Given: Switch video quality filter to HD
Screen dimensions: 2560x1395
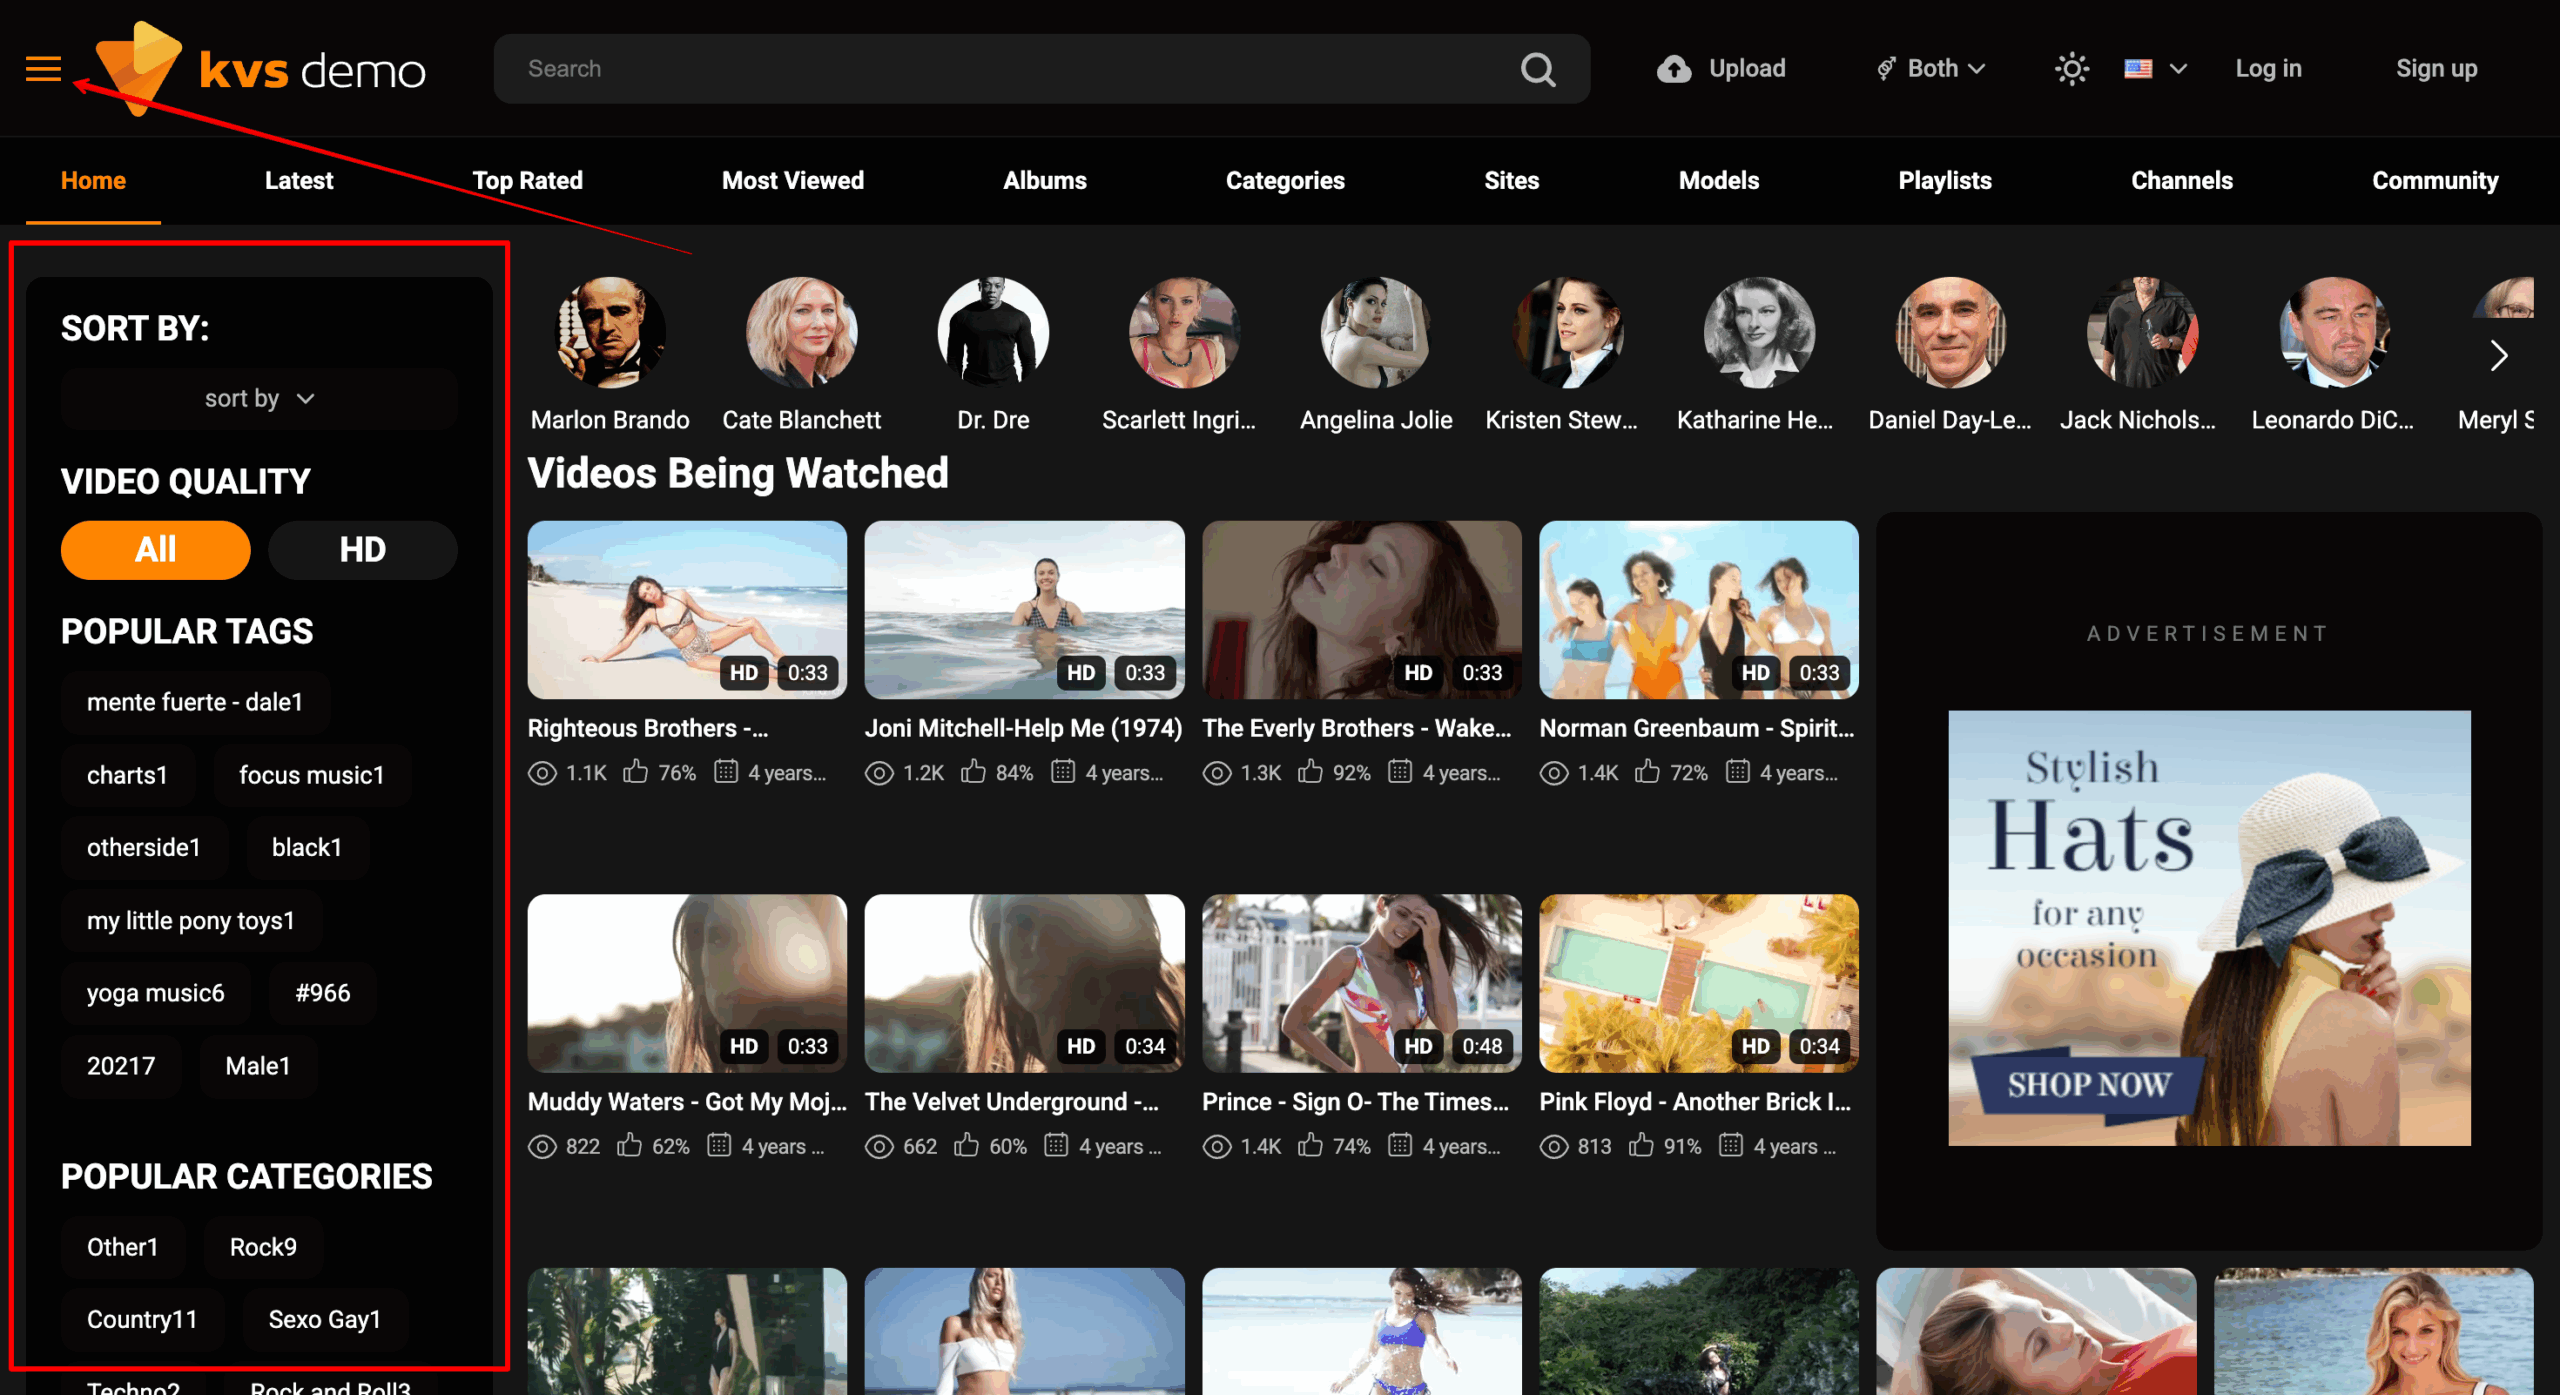Looking at the screenshot, I should click(x=362, y=550).
